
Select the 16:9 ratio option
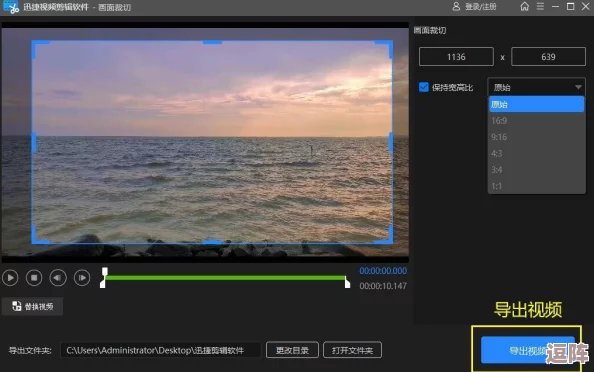[536, 121]
